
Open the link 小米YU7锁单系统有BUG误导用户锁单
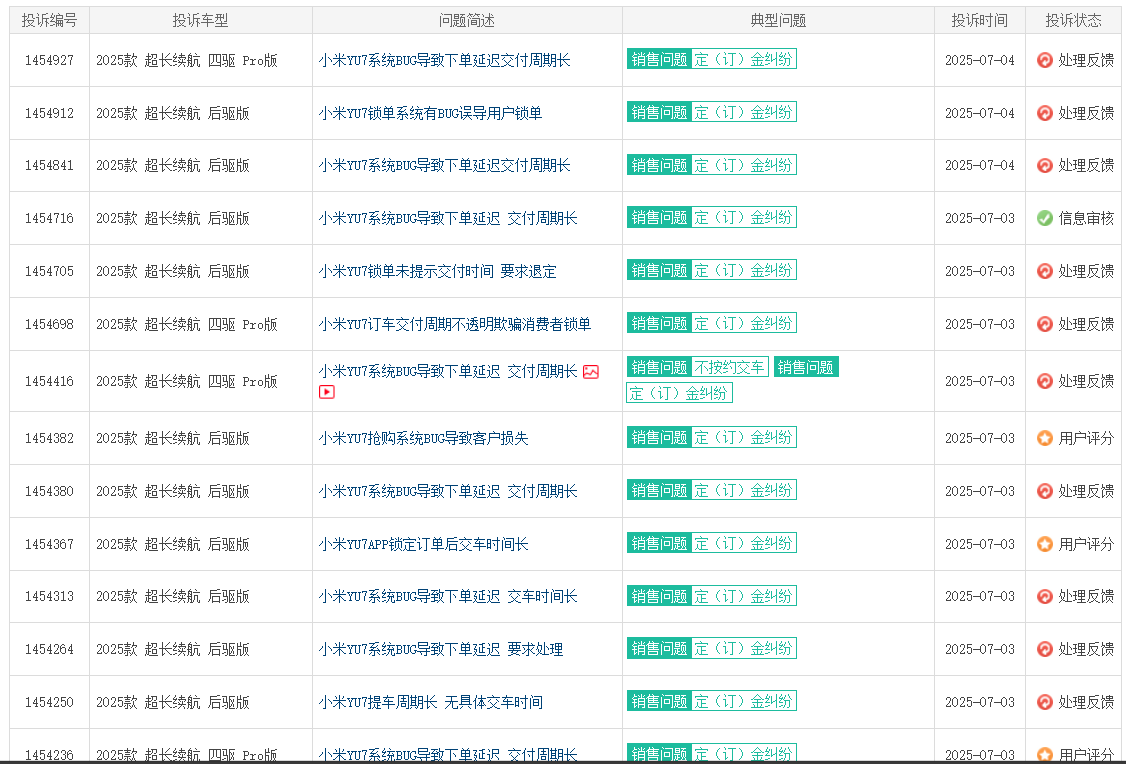click(430, 113)
